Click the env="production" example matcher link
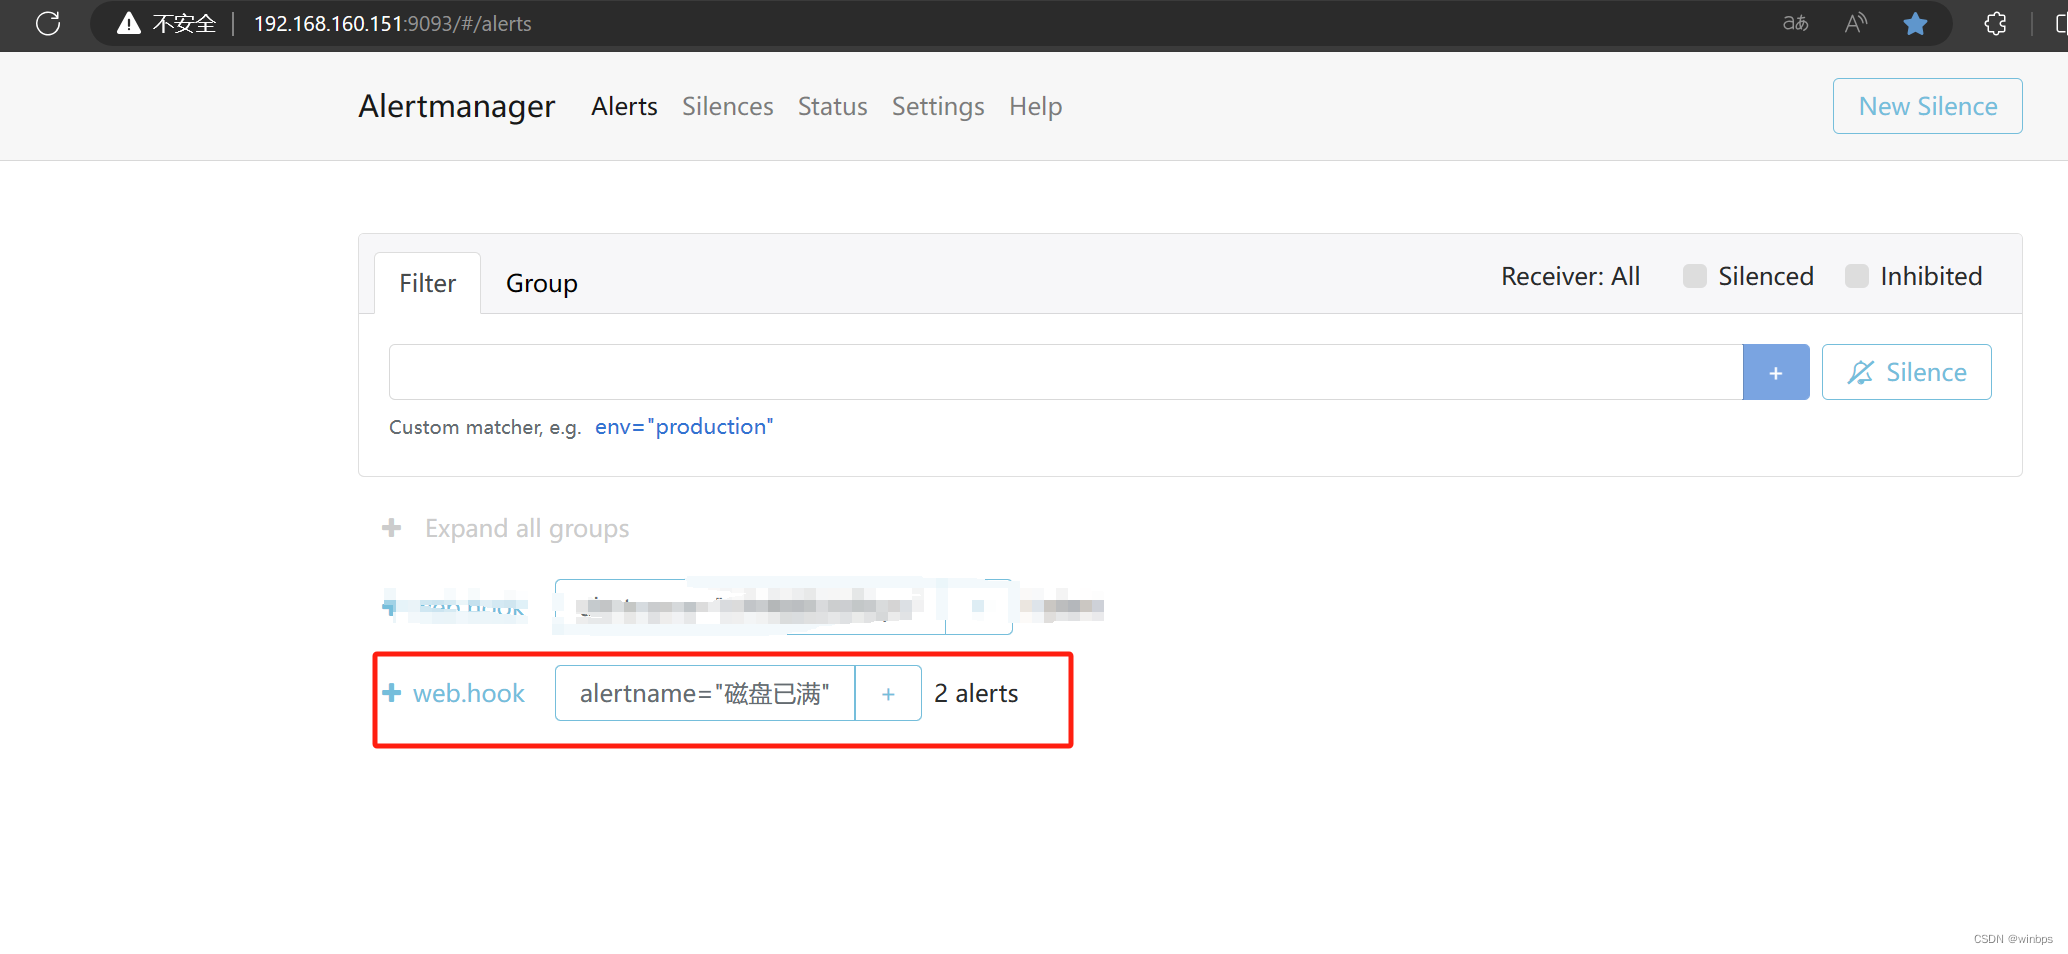Viewport: 2068px width, 954px height. tap(683, 426)
